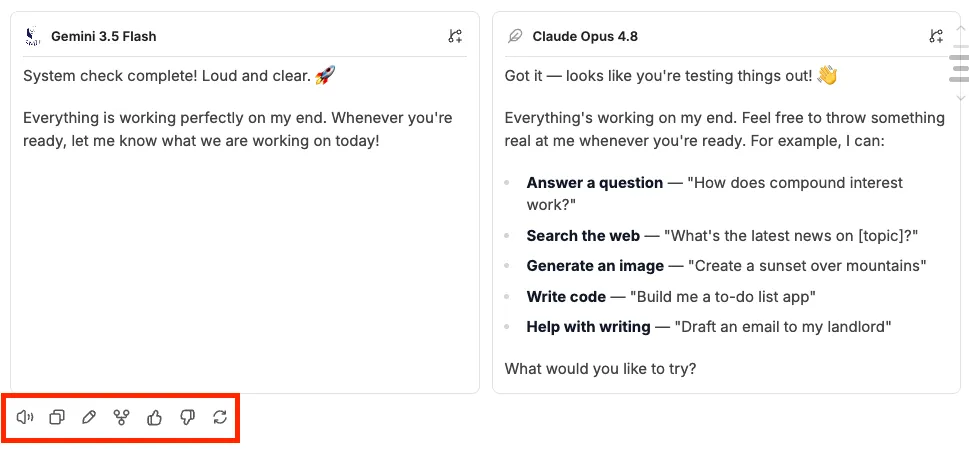The width and height of the screenshot is (969, 449).
Task: Click the Claude feather logo
Action: [514, 36]
